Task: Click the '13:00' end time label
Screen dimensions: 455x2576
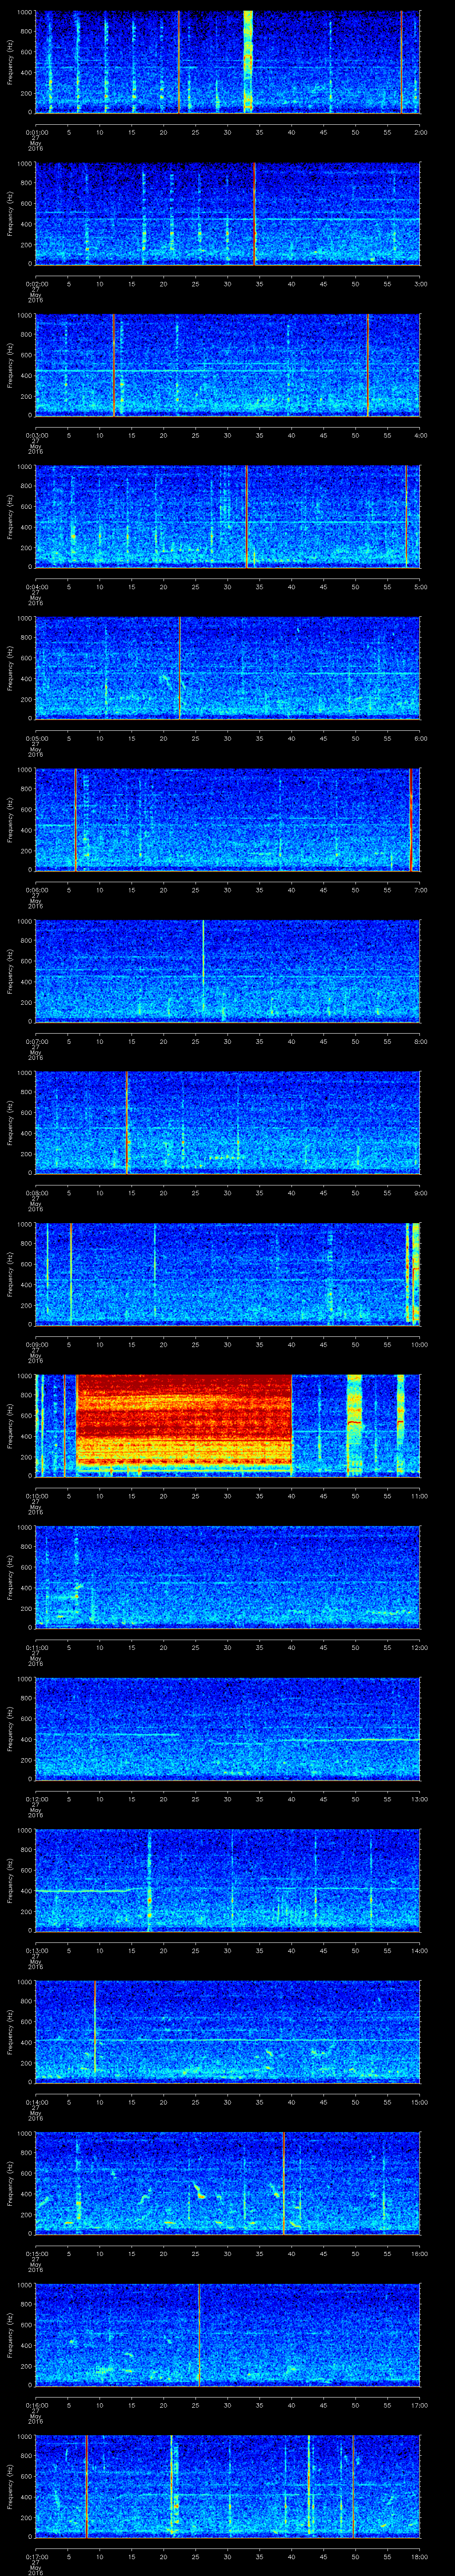Action: (x=419, y=1799)
